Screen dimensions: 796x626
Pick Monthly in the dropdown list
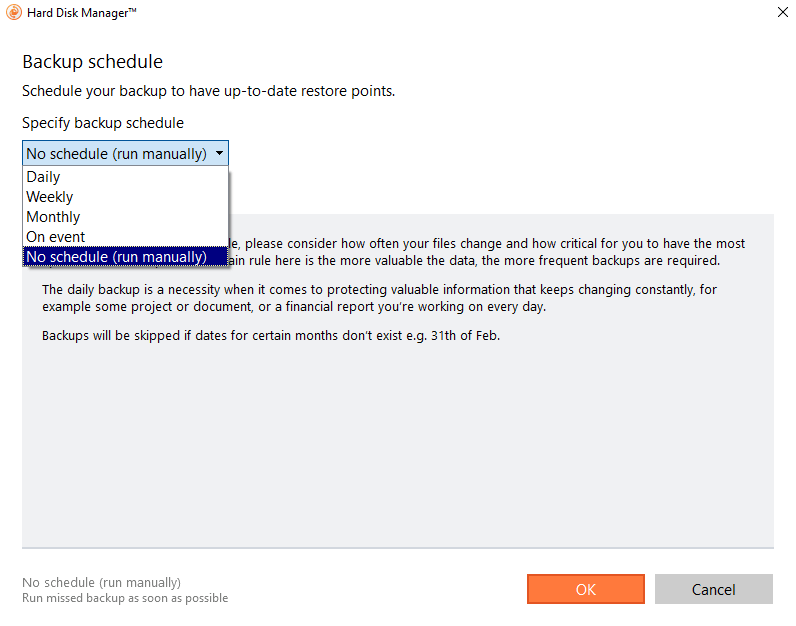click(125, 217)
